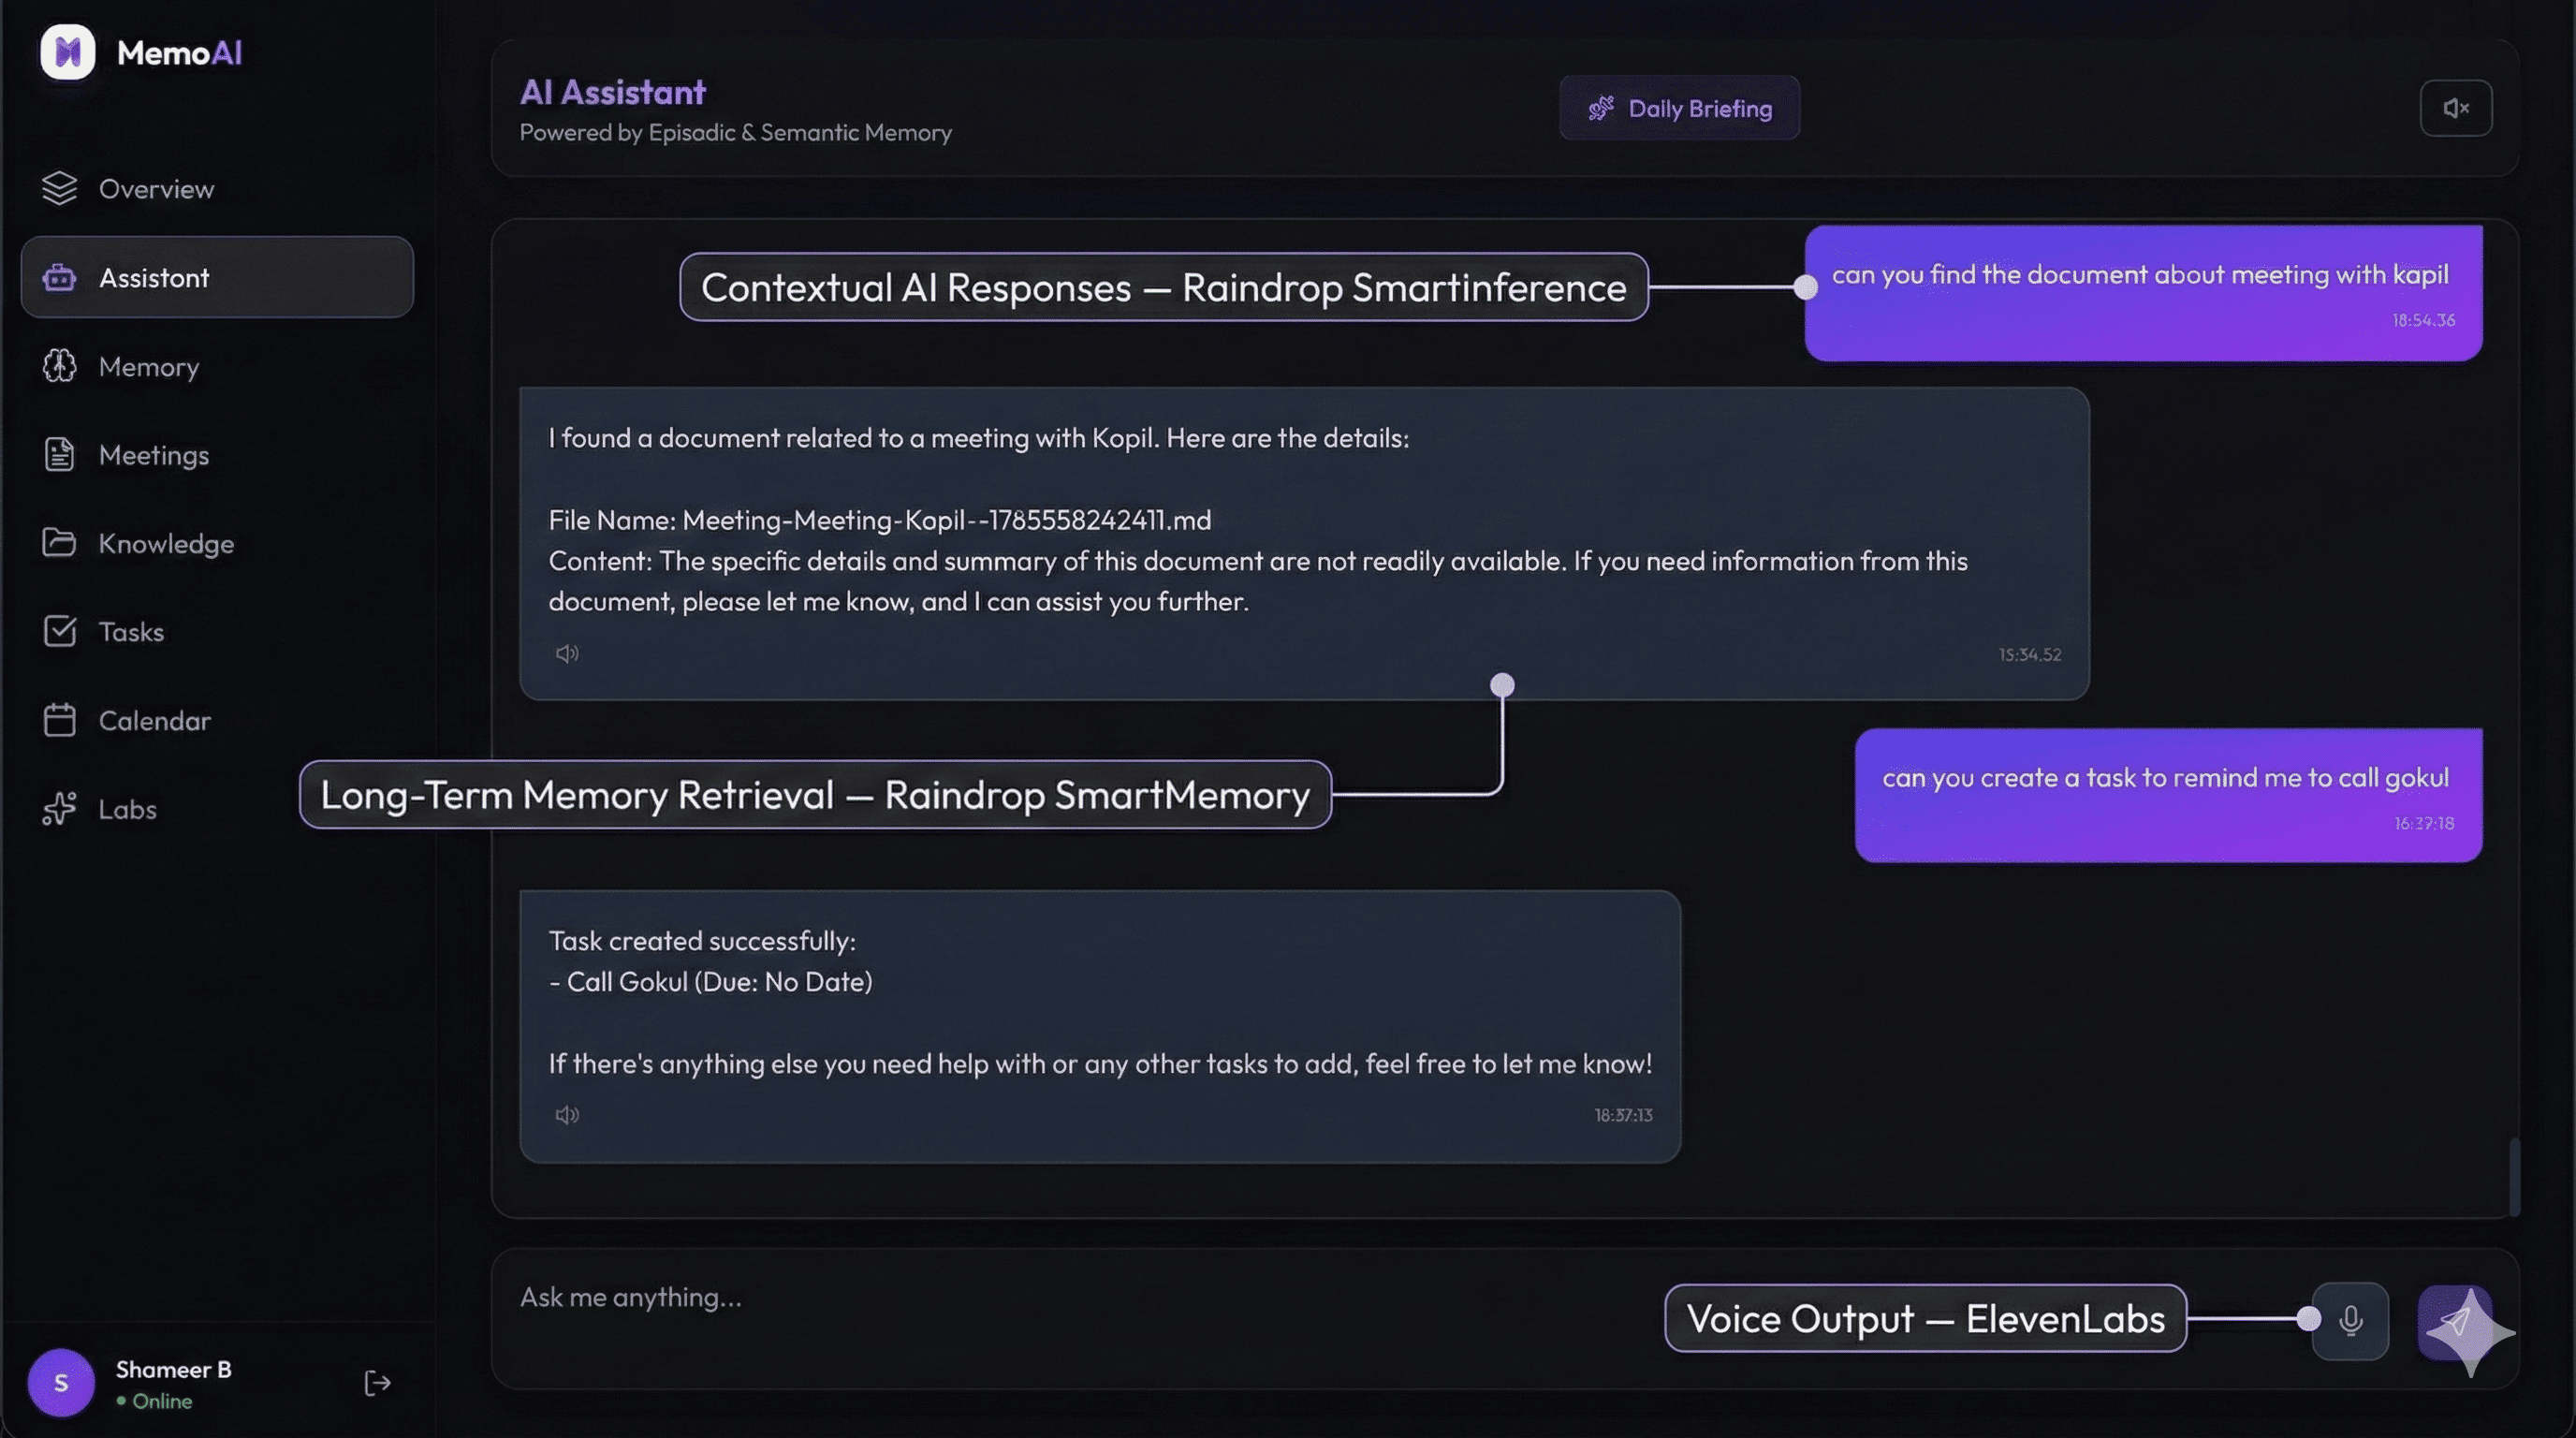This screenshot has width=2576, height=1438.
Task: Toggle the voice mute speaker button
Action: point(2455,108)
